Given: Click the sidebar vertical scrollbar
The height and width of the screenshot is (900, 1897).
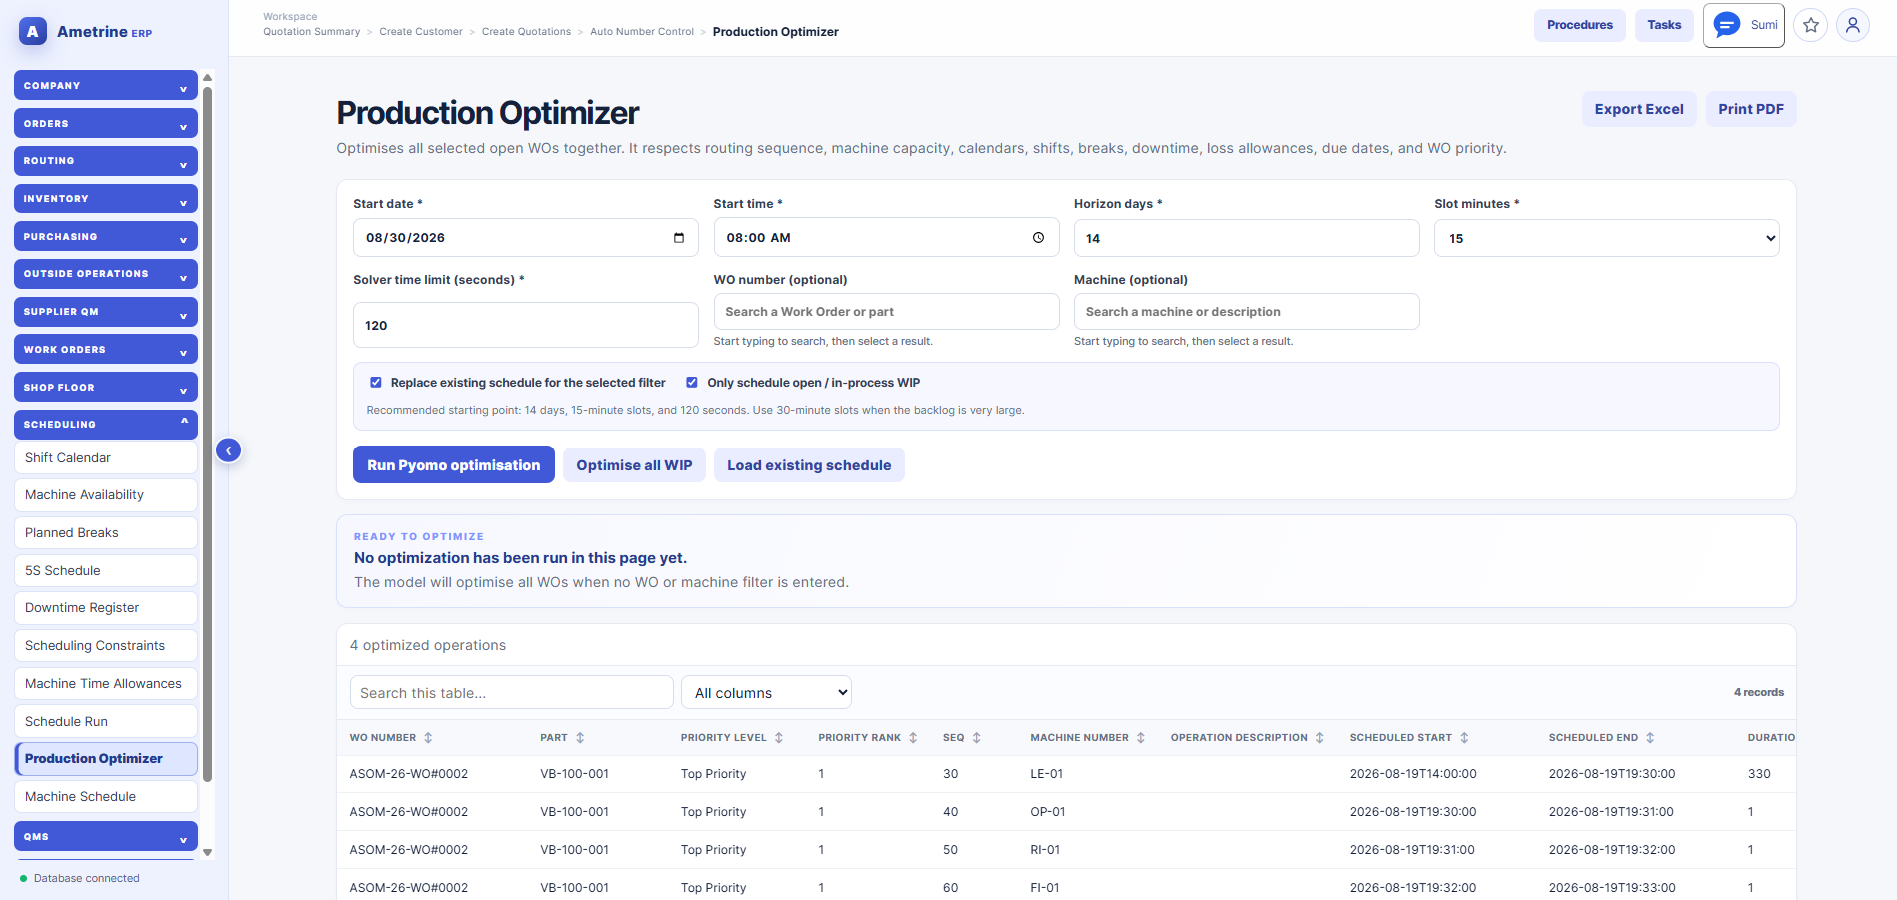Looking at the screenshot, I should [x=207, y=434].
